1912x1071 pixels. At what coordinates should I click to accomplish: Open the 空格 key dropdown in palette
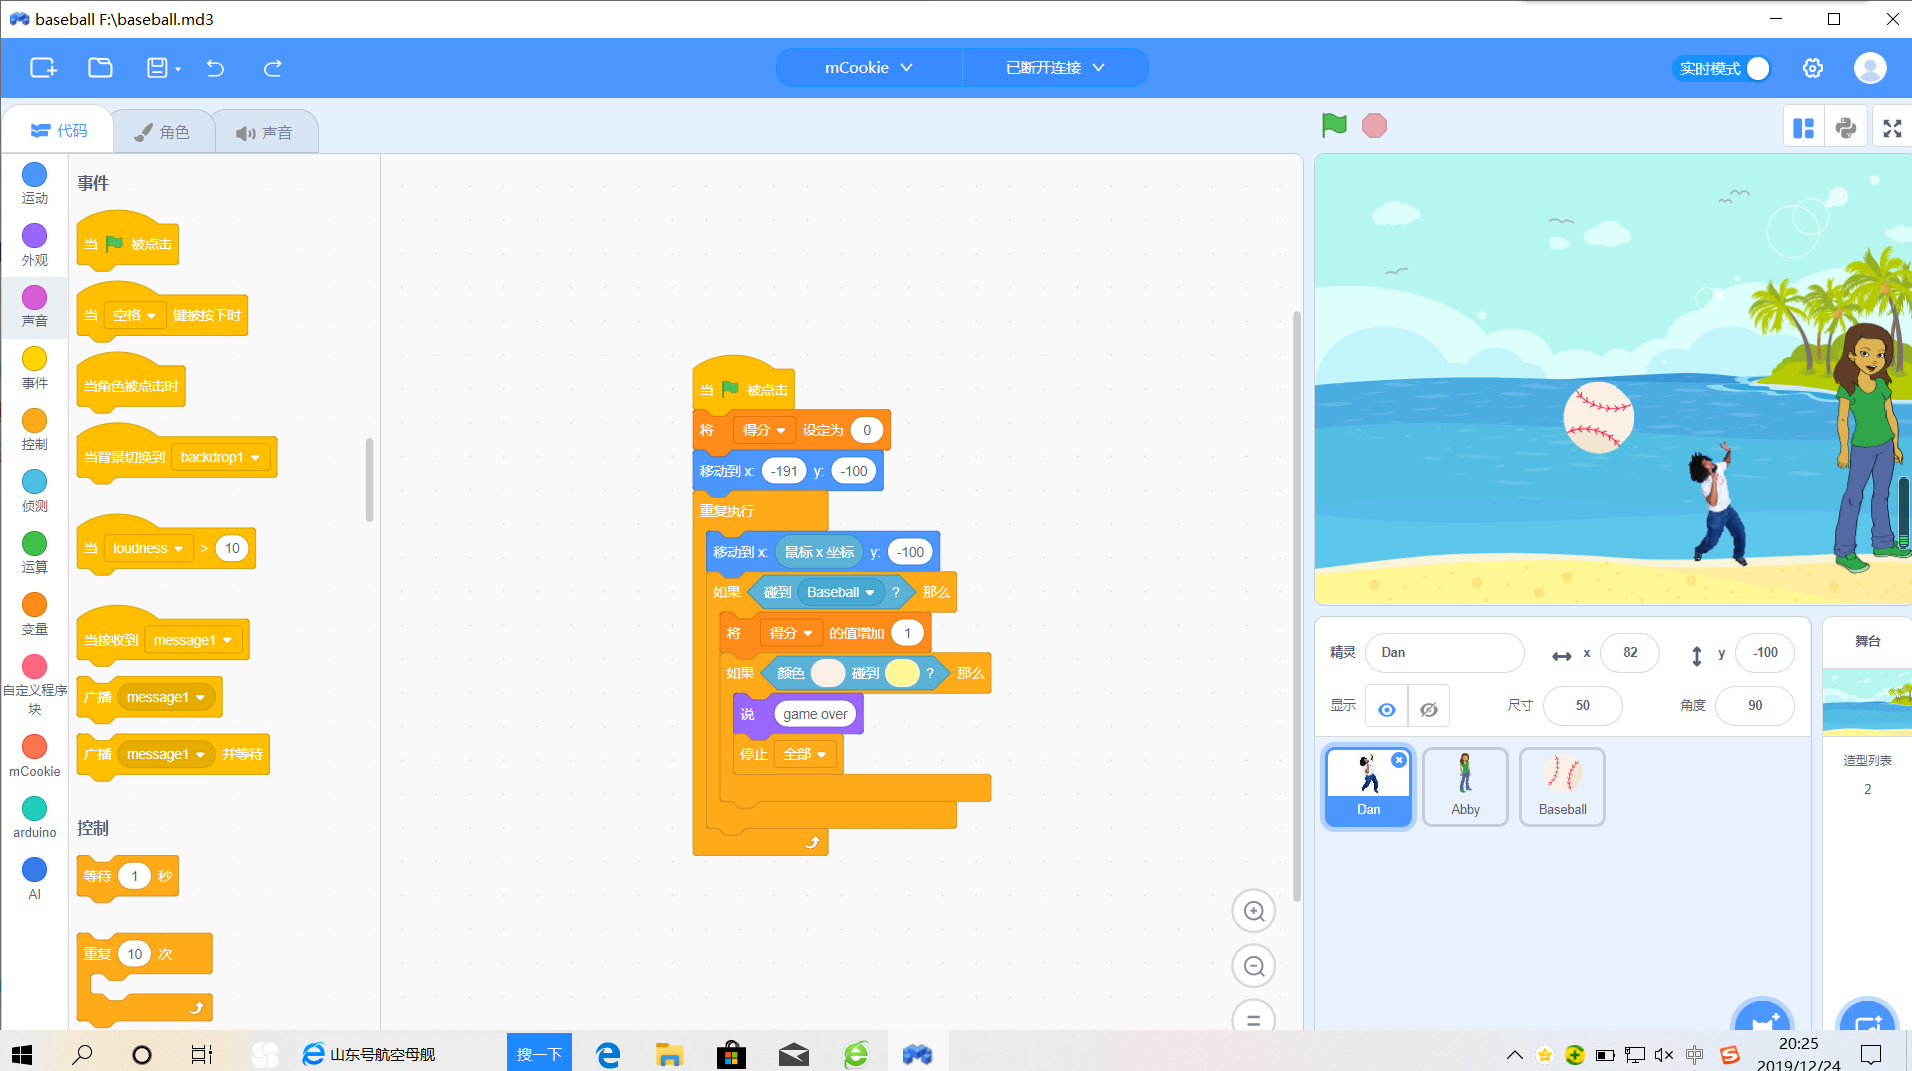(x=135, y=315)
